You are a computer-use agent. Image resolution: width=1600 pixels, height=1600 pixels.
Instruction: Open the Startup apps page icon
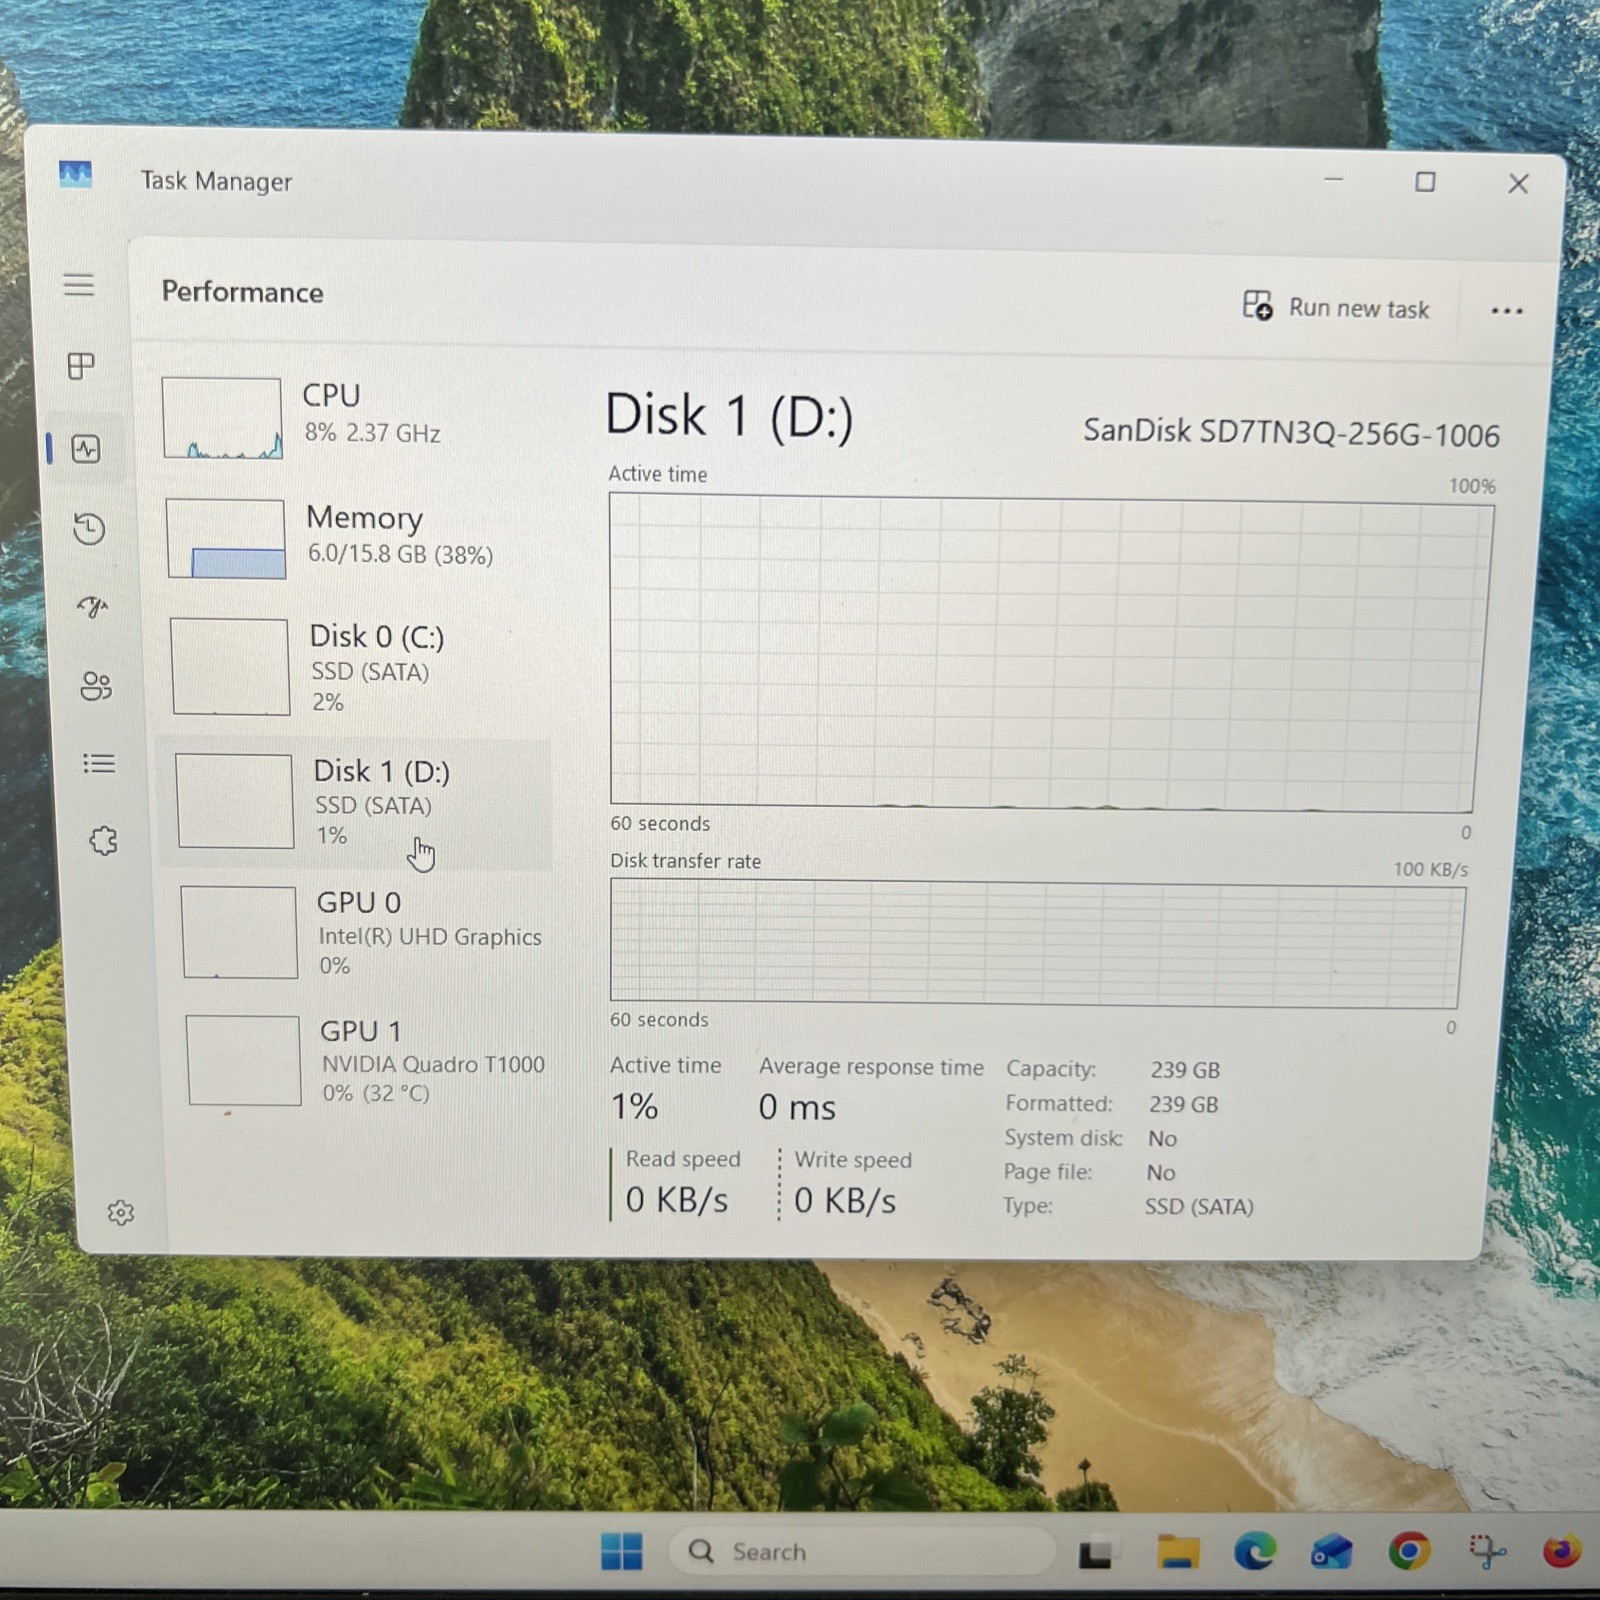92,606
